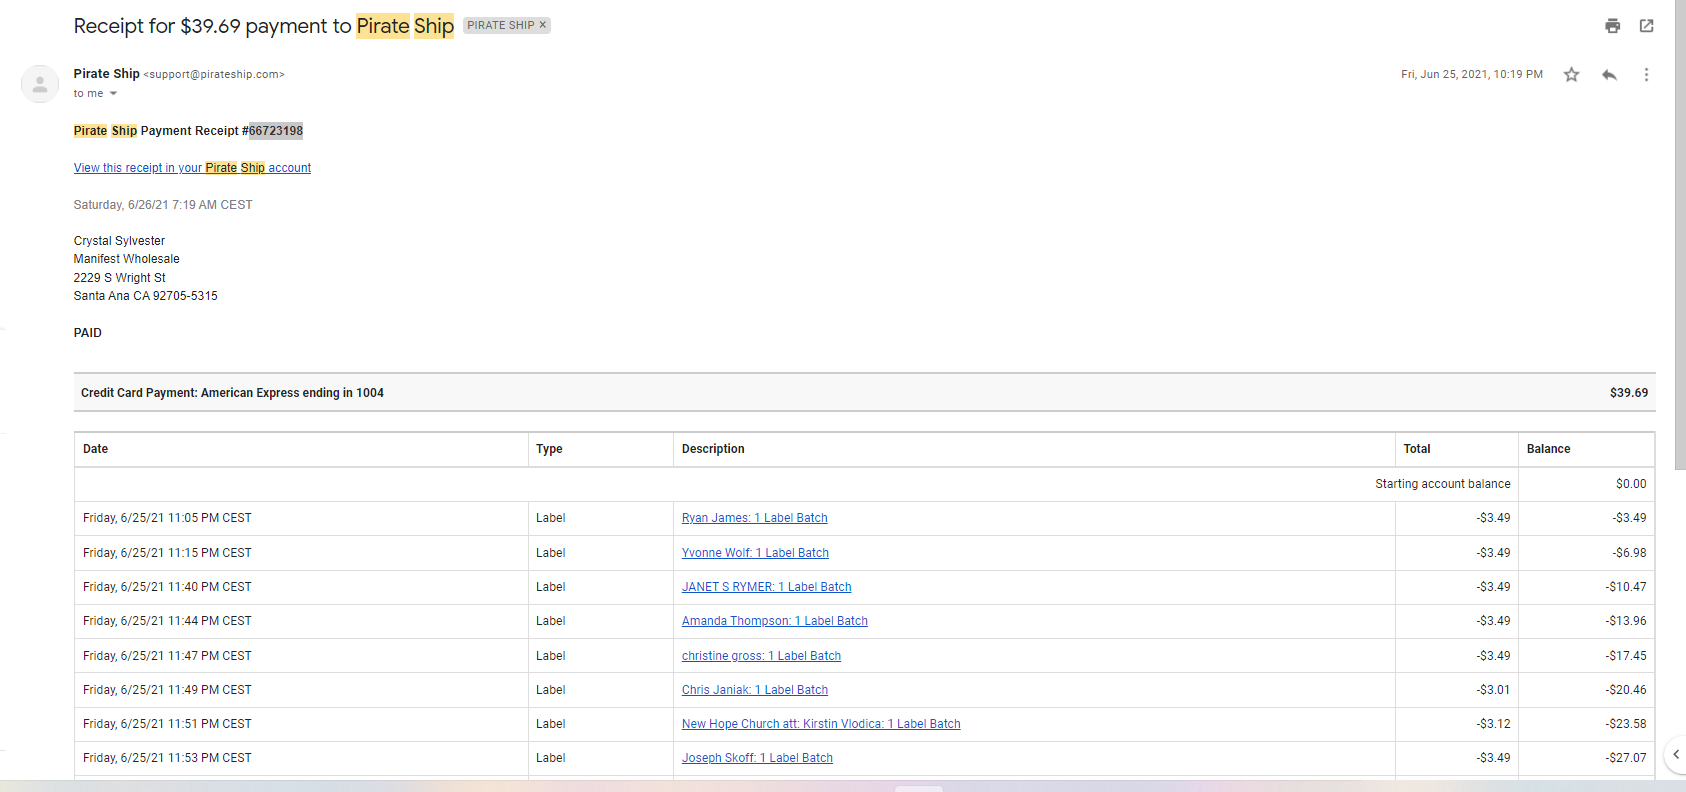Star this Pirate Ship email
Viewport: 1686px width, 792px height.
[x=1572, y=75]
